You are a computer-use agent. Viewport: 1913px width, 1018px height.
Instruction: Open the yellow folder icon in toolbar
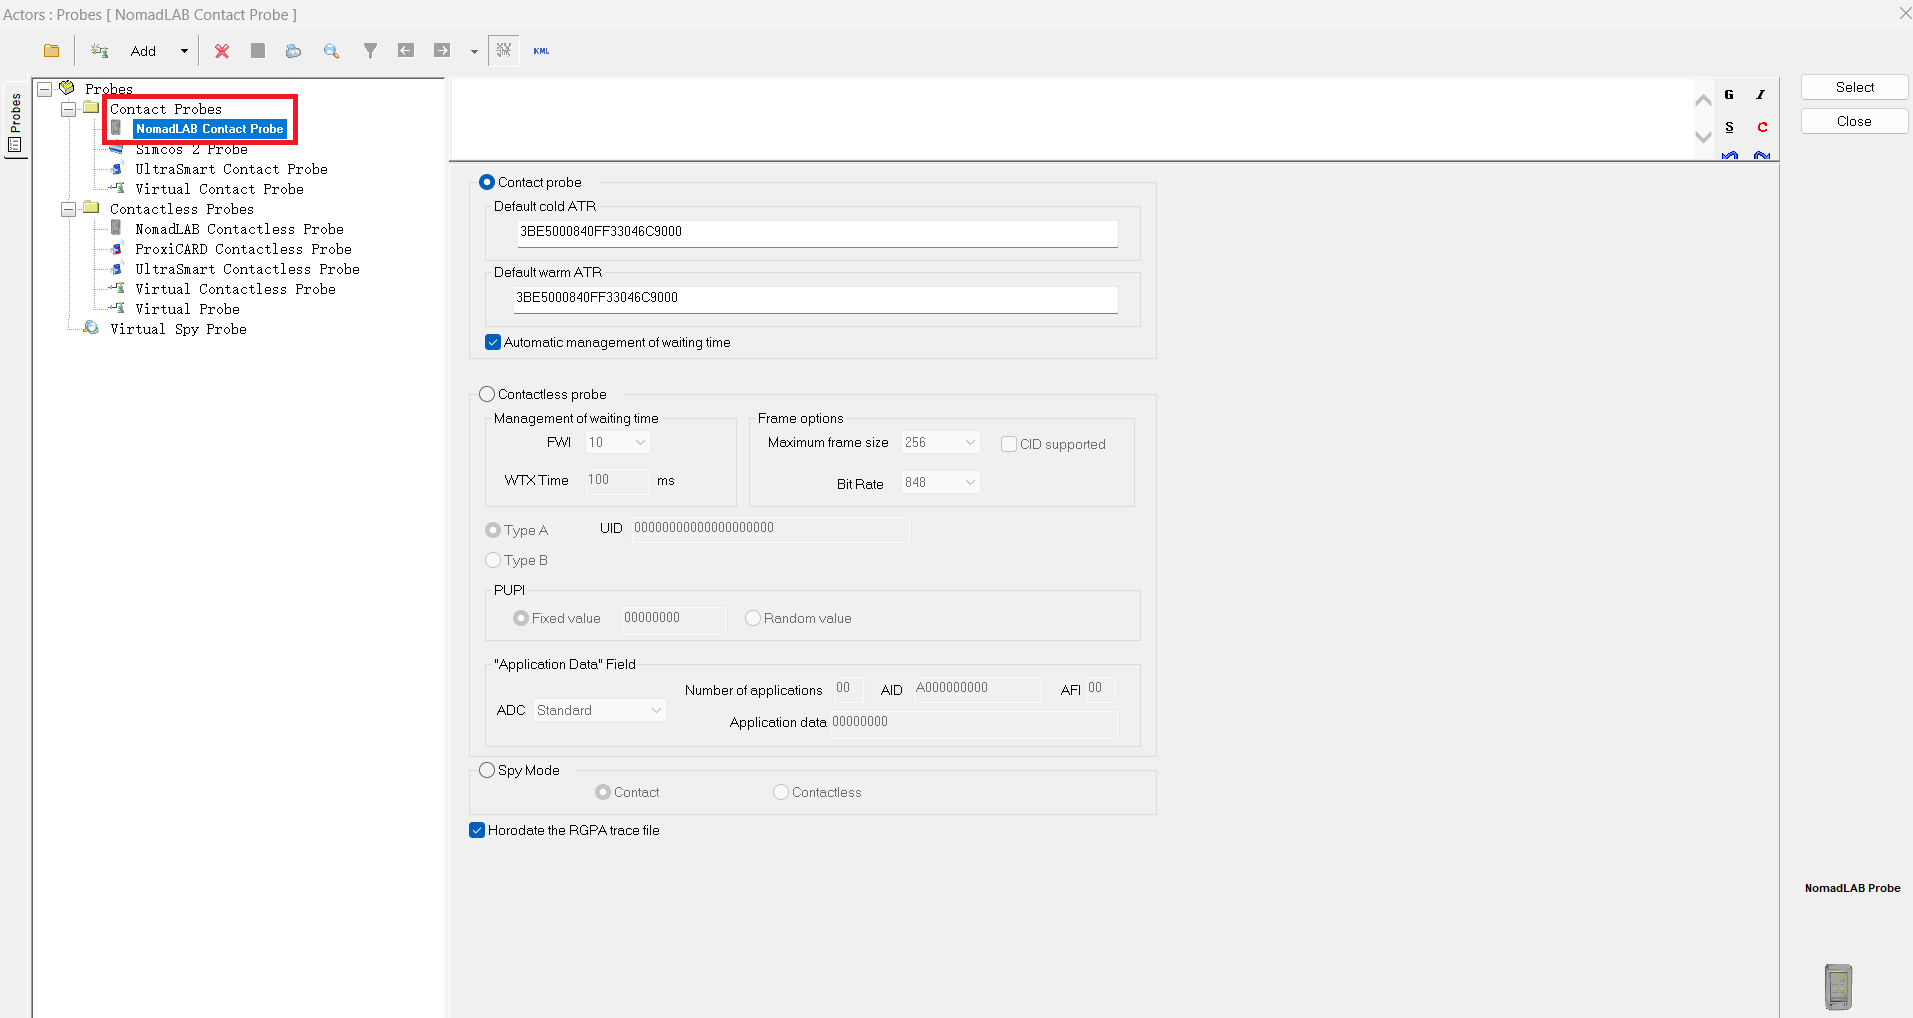point(52,51)
